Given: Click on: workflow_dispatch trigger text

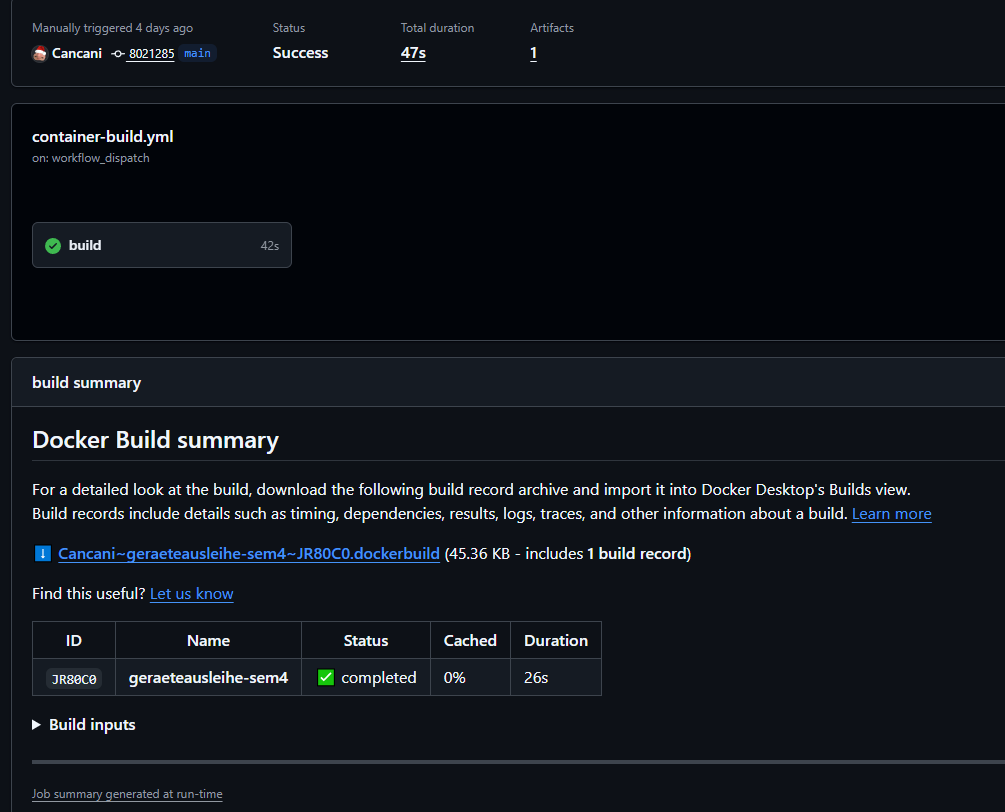Looking at the screenshot, I should [91, 158].
